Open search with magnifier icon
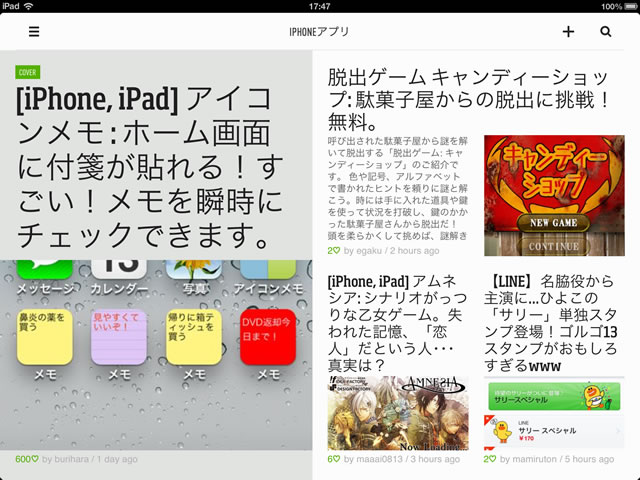This screenshot has width=640, height=480. click(606, 31)
